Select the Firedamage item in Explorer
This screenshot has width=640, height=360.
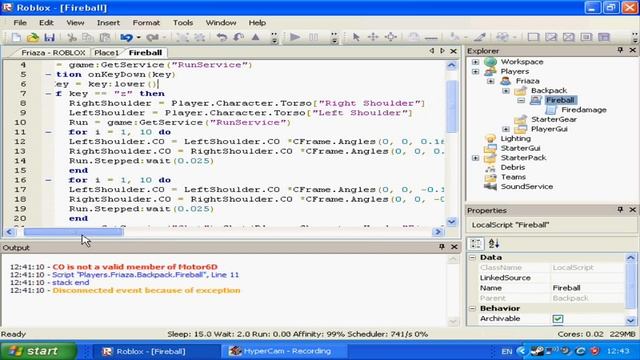tap(584, 110)
